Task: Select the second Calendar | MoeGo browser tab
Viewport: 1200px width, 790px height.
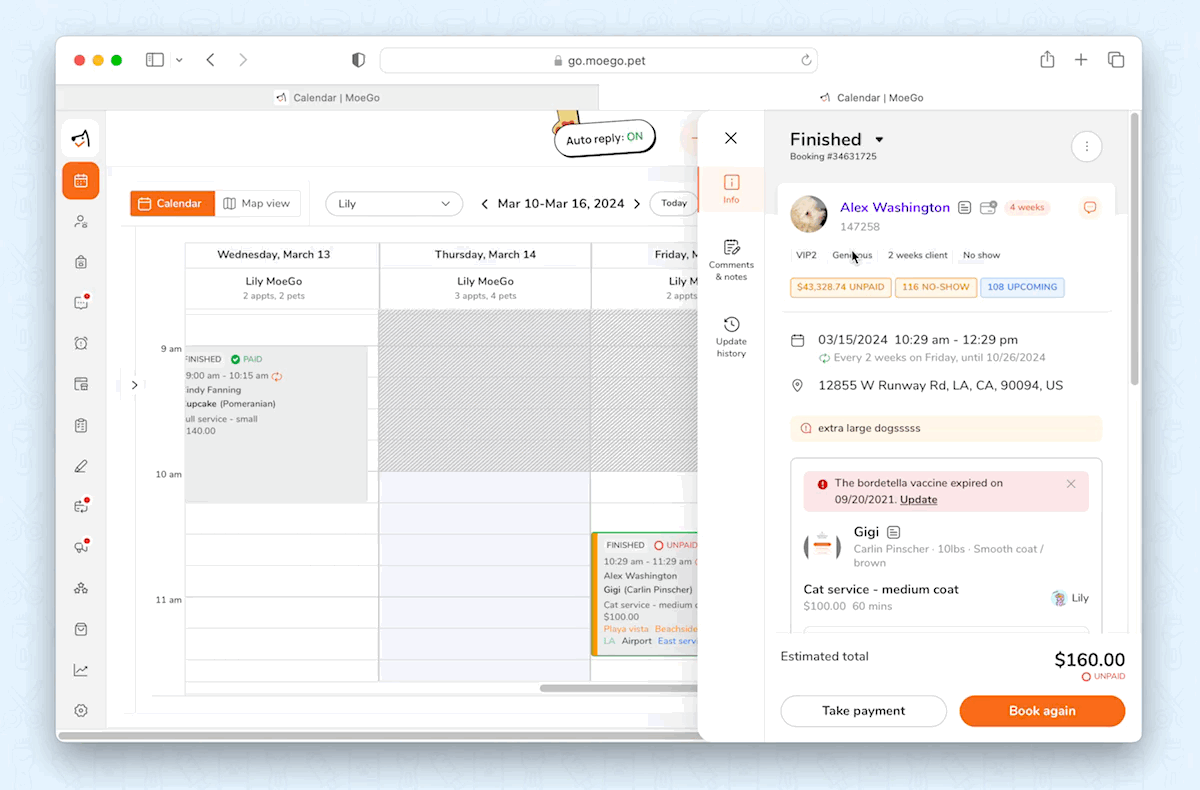Action: (x=870, y=98)
